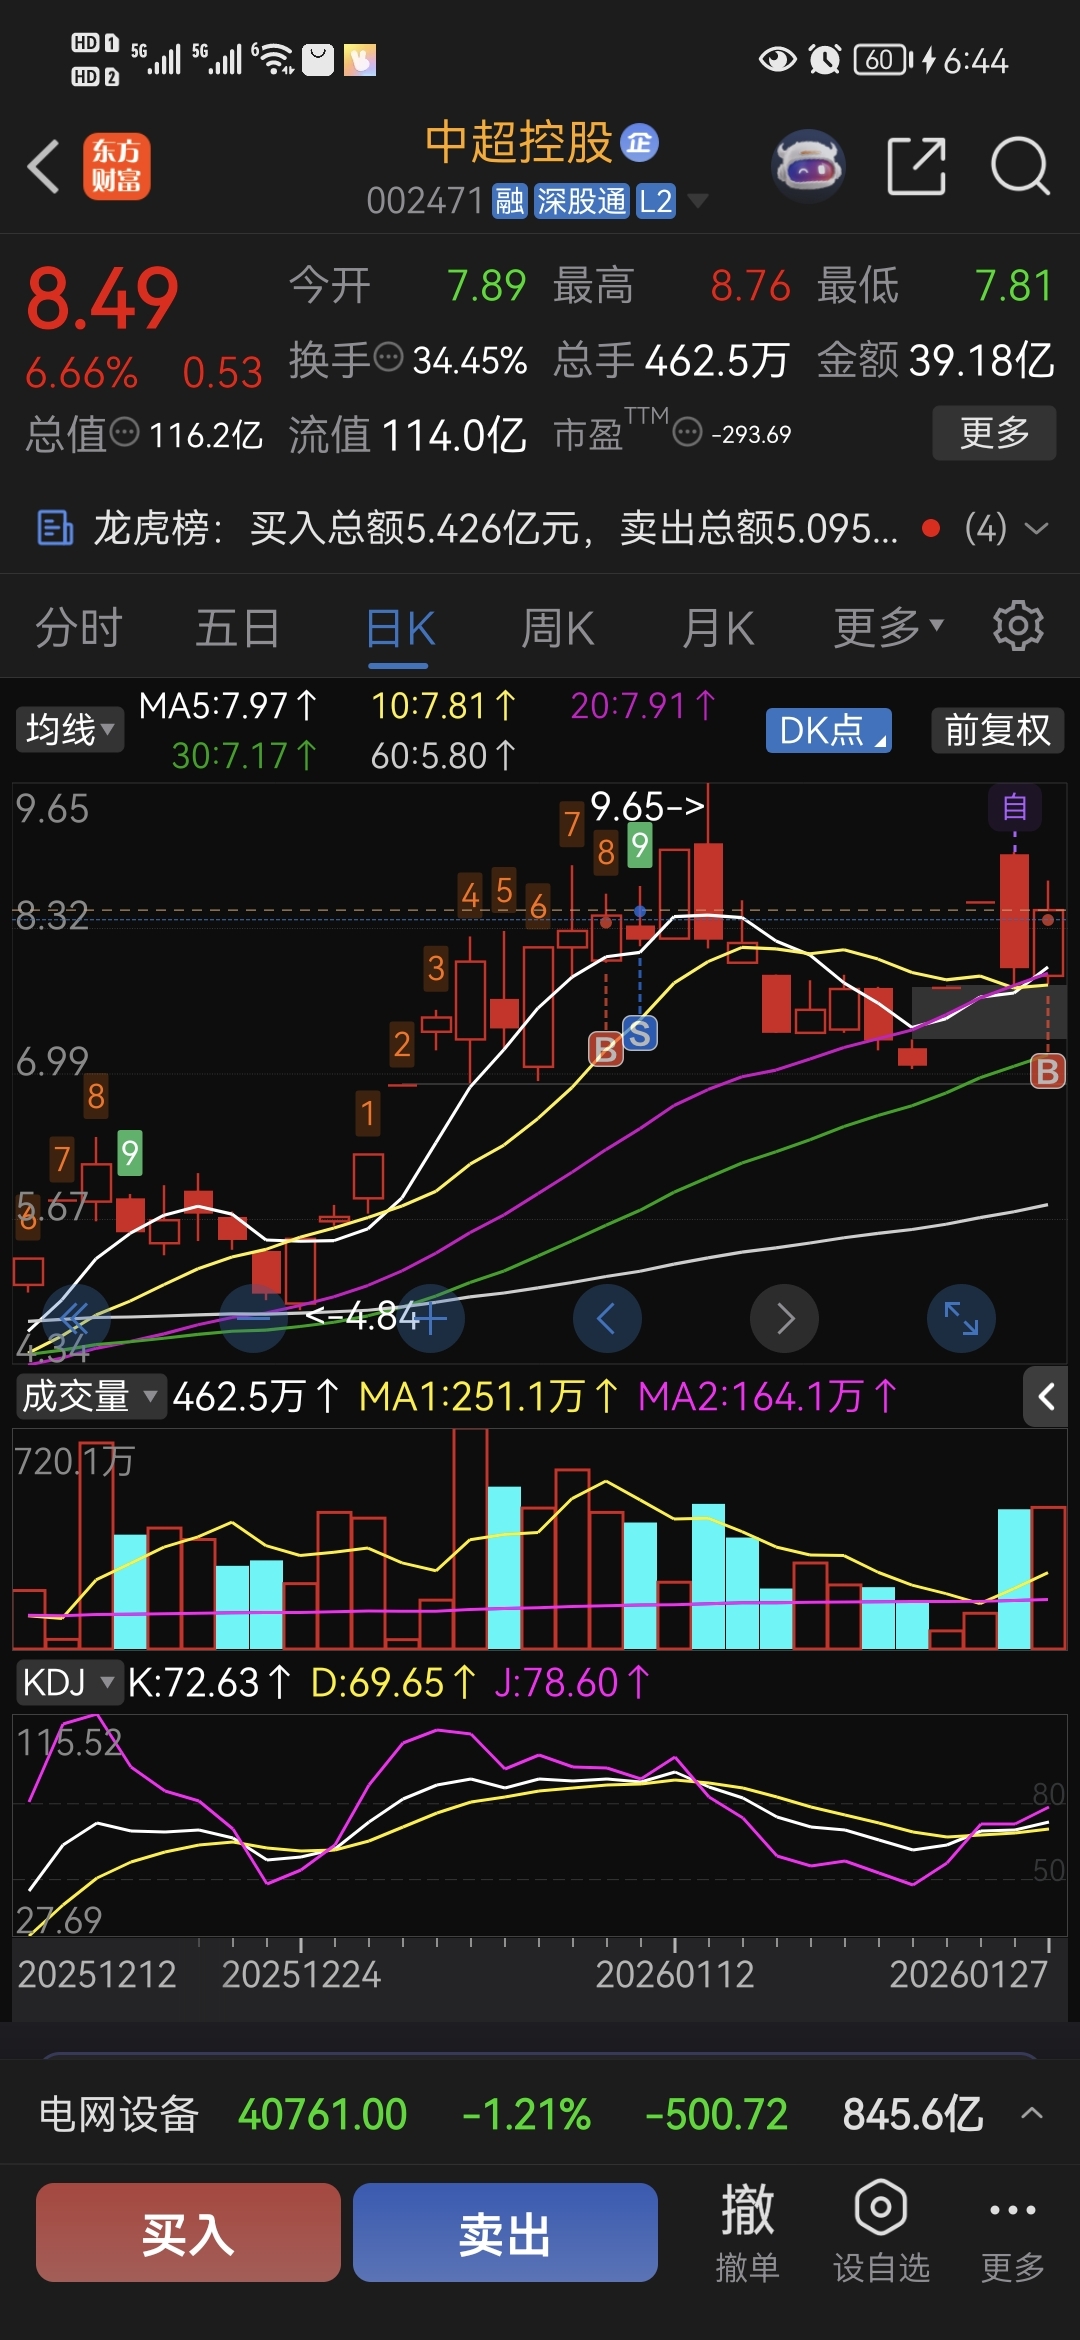Tap the info icon next to 总值
The width and height of the screenshot is (1080, 2340).
click(124, 433)
